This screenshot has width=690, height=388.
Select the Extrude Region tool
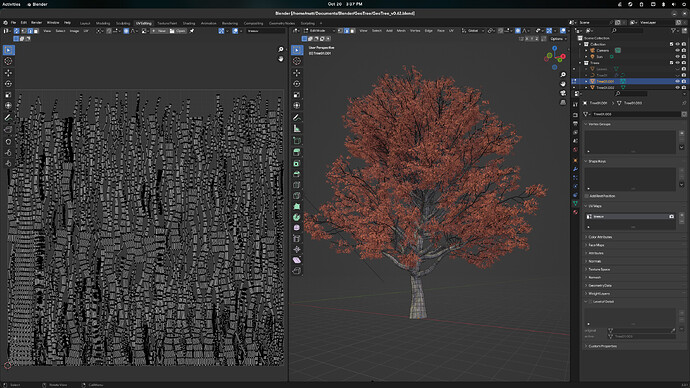click(297, 152)
